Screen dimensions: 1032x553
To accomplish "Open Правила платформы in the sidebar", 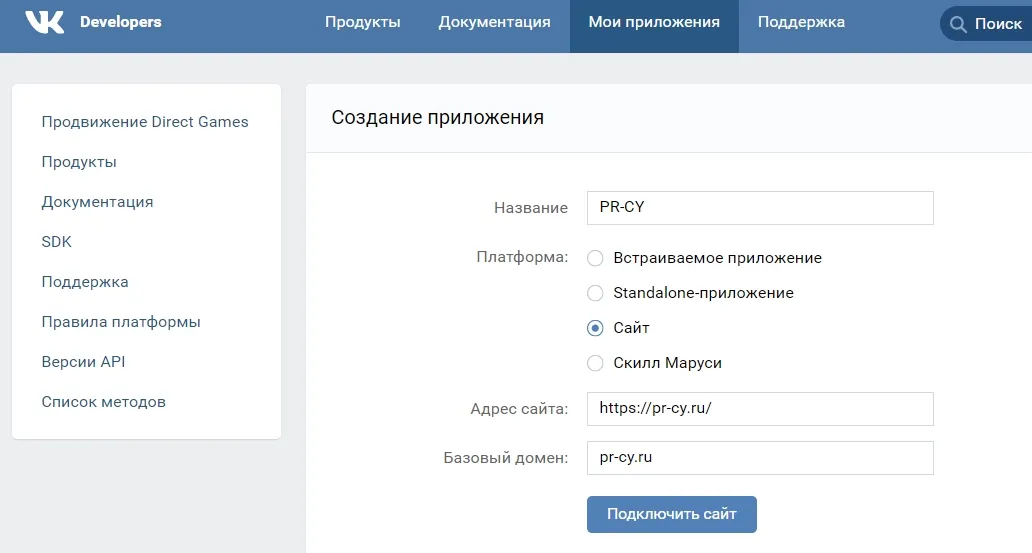I will coord(121,322).
